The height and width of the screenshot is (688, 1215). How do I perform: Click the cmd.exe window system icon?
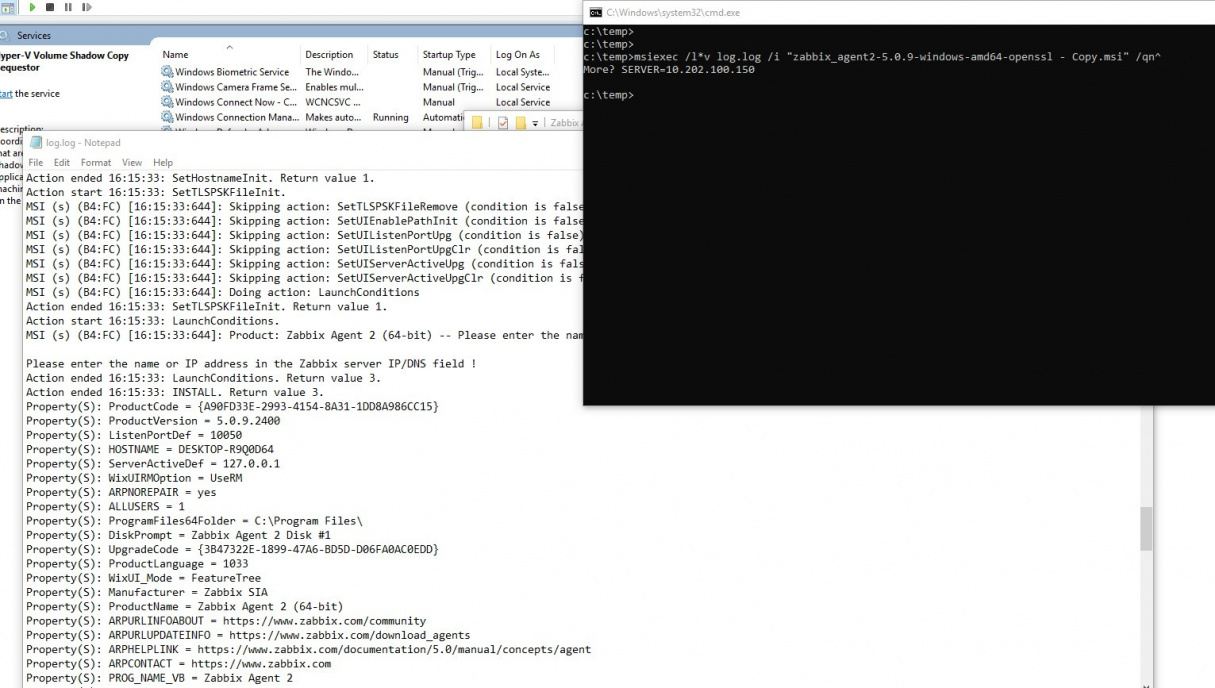coord(595,12)
